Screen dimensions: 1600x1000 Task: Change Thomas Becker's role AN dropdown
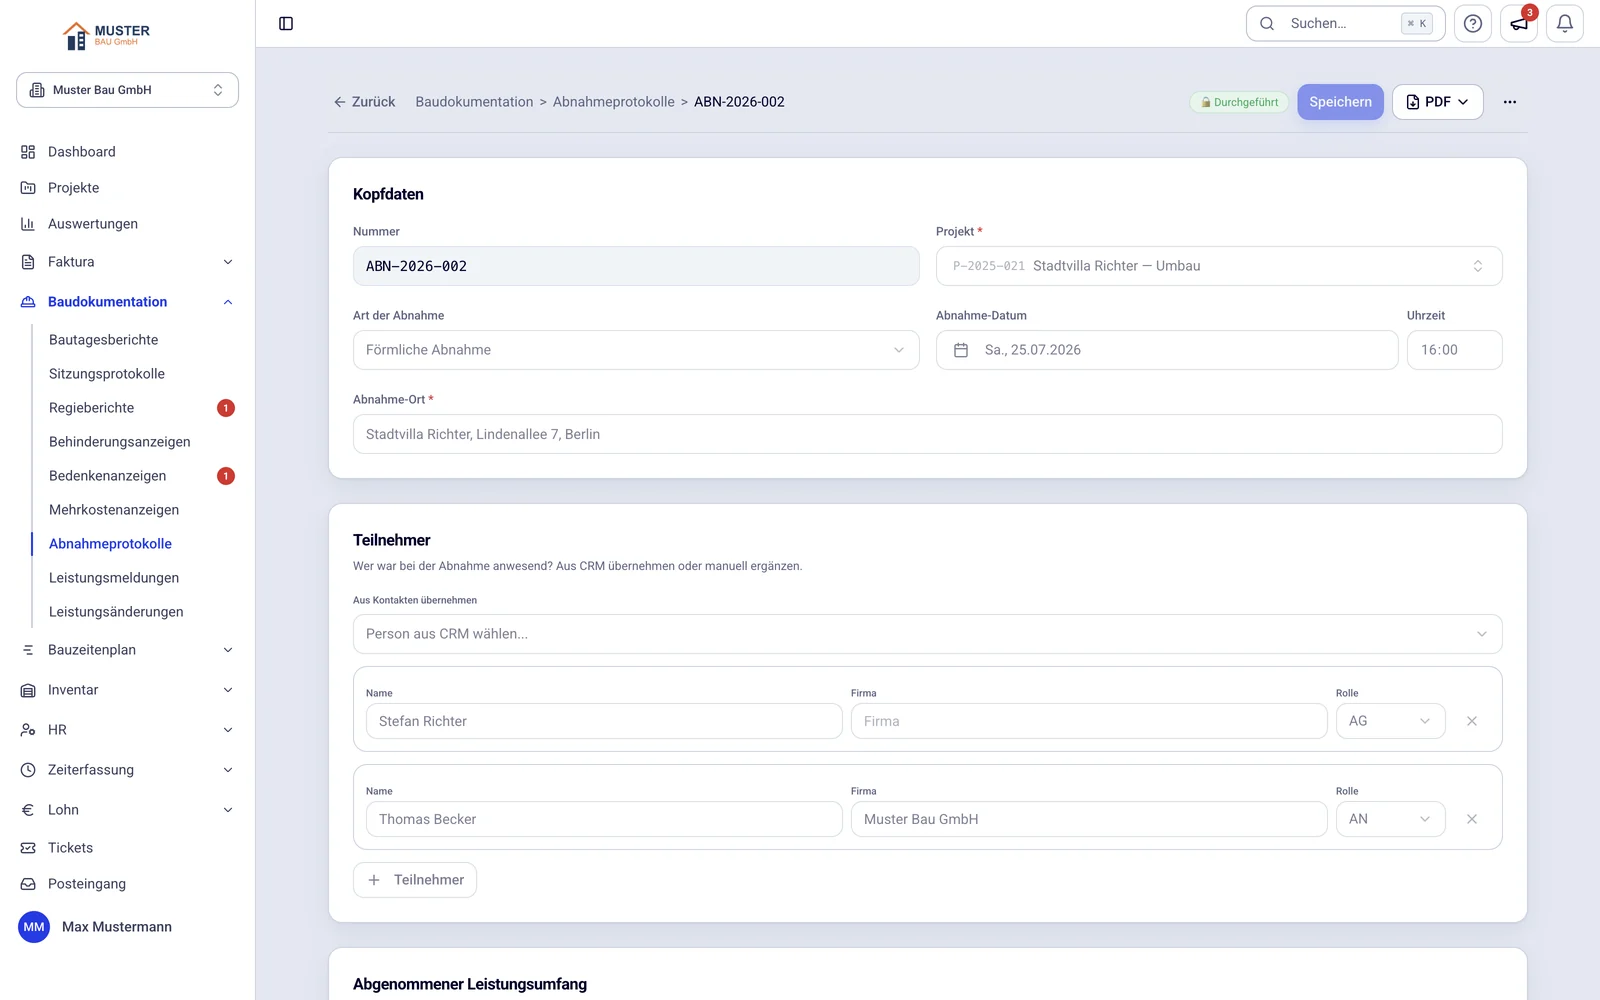(1390, 819)
